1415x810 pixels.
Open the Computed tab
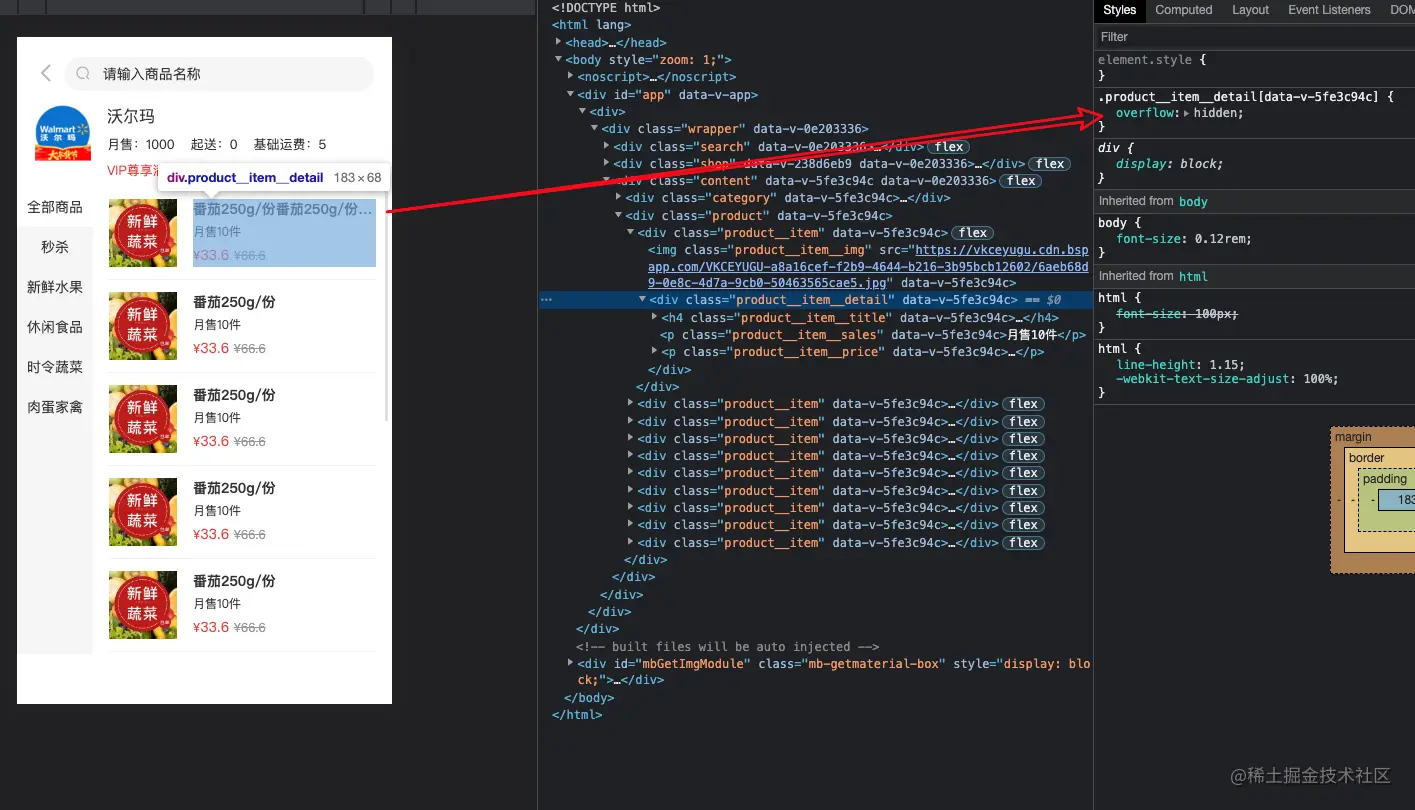coord(1184,10)
